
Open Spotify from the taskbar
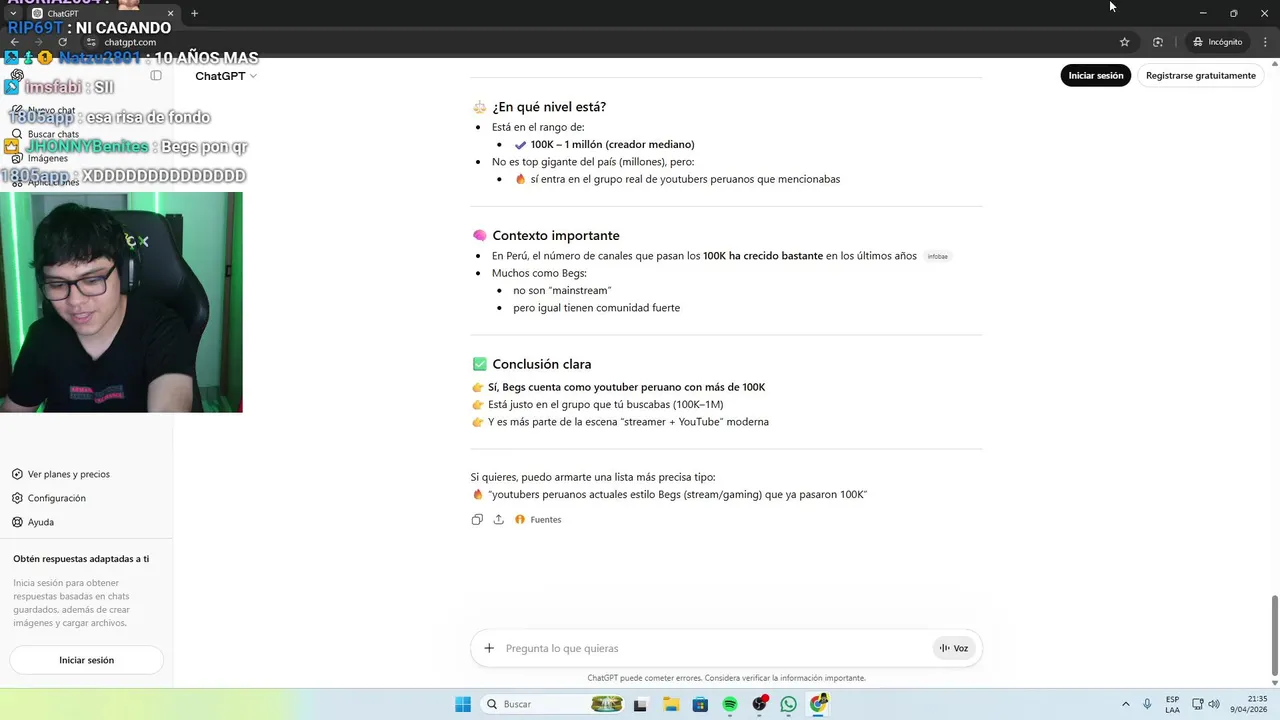pyautogui.click(x=730, y=704)
